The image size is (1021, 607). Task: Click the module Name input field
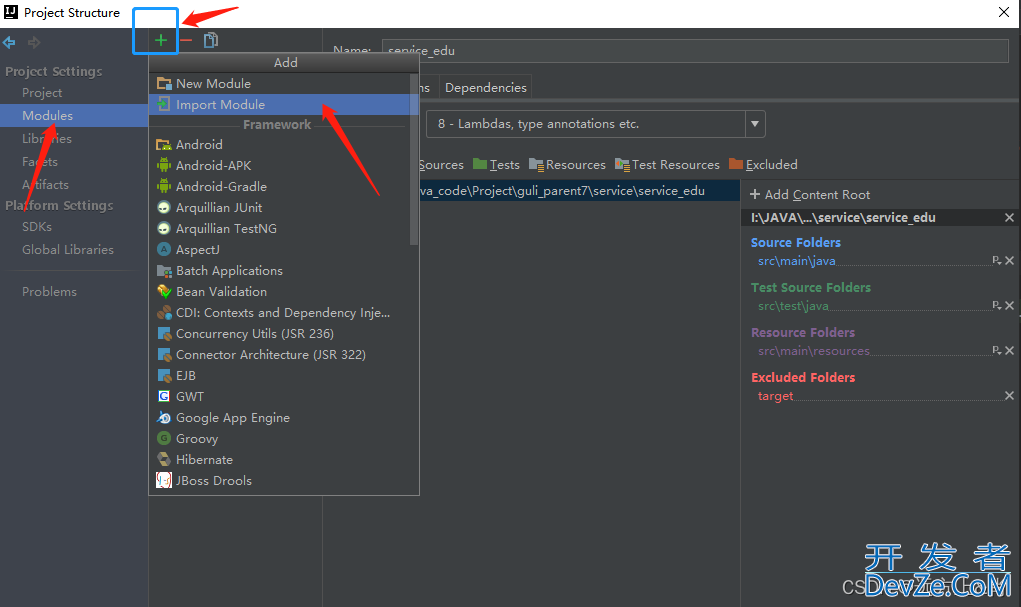695,51
